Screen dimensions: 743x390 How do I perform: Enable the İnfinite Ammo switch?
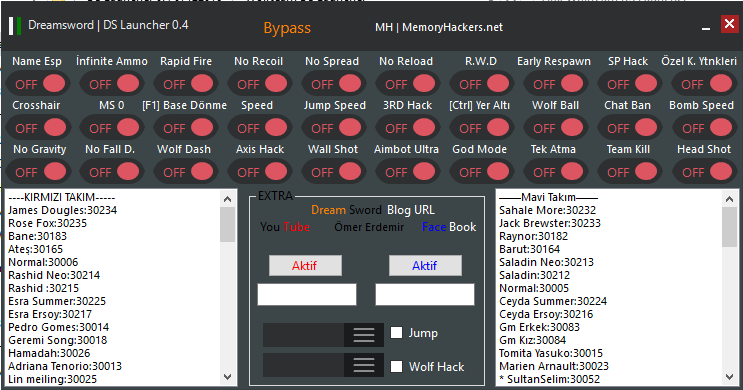click(112, 84)
